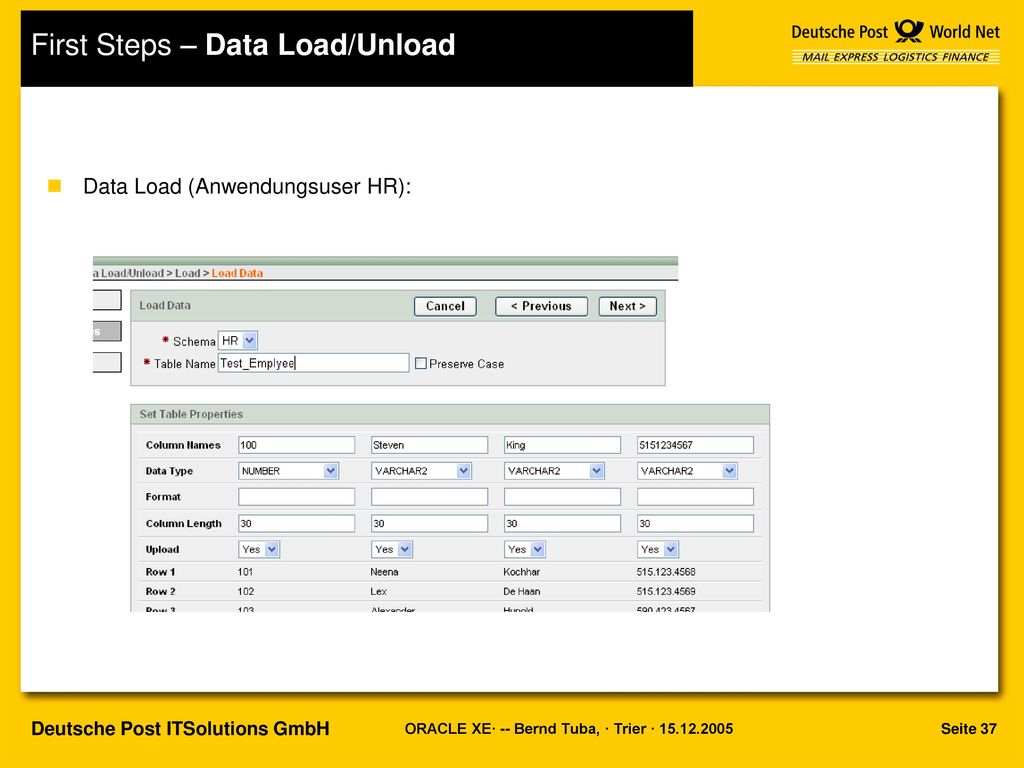Click the Deutsche Post posthorn logo
The width and height of the screenshot is (1024, 768).
[908, 31]
